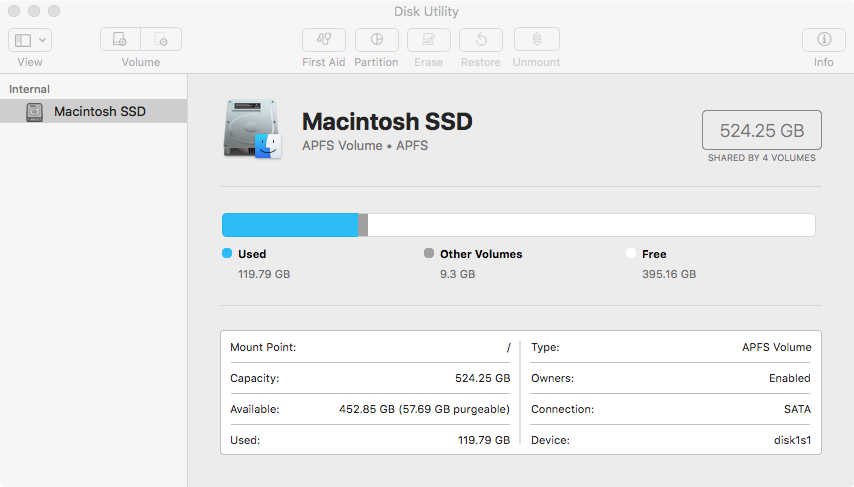Click the Unmount toolbar icon

click(536, 39)
